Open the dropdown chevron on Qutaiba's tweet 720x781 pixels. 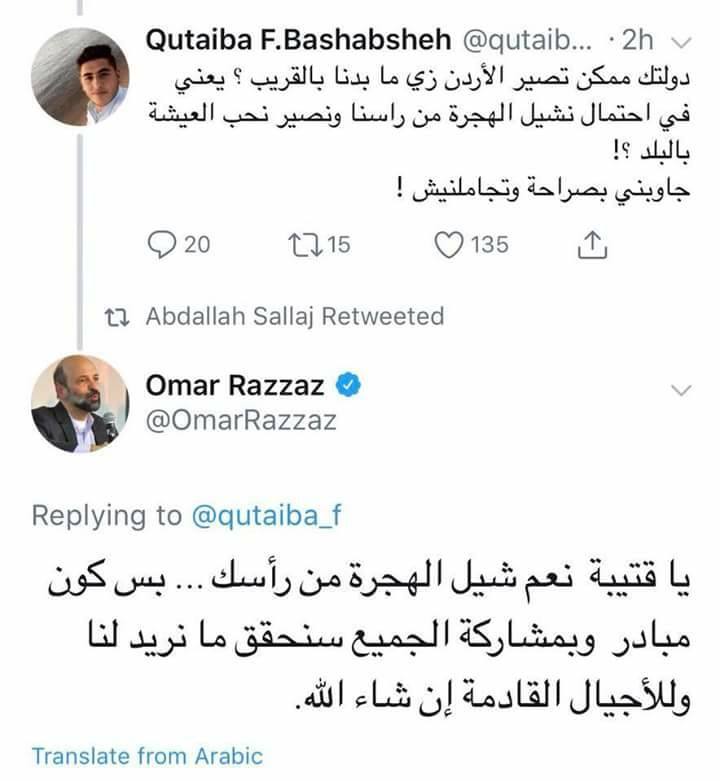[683, 42]
